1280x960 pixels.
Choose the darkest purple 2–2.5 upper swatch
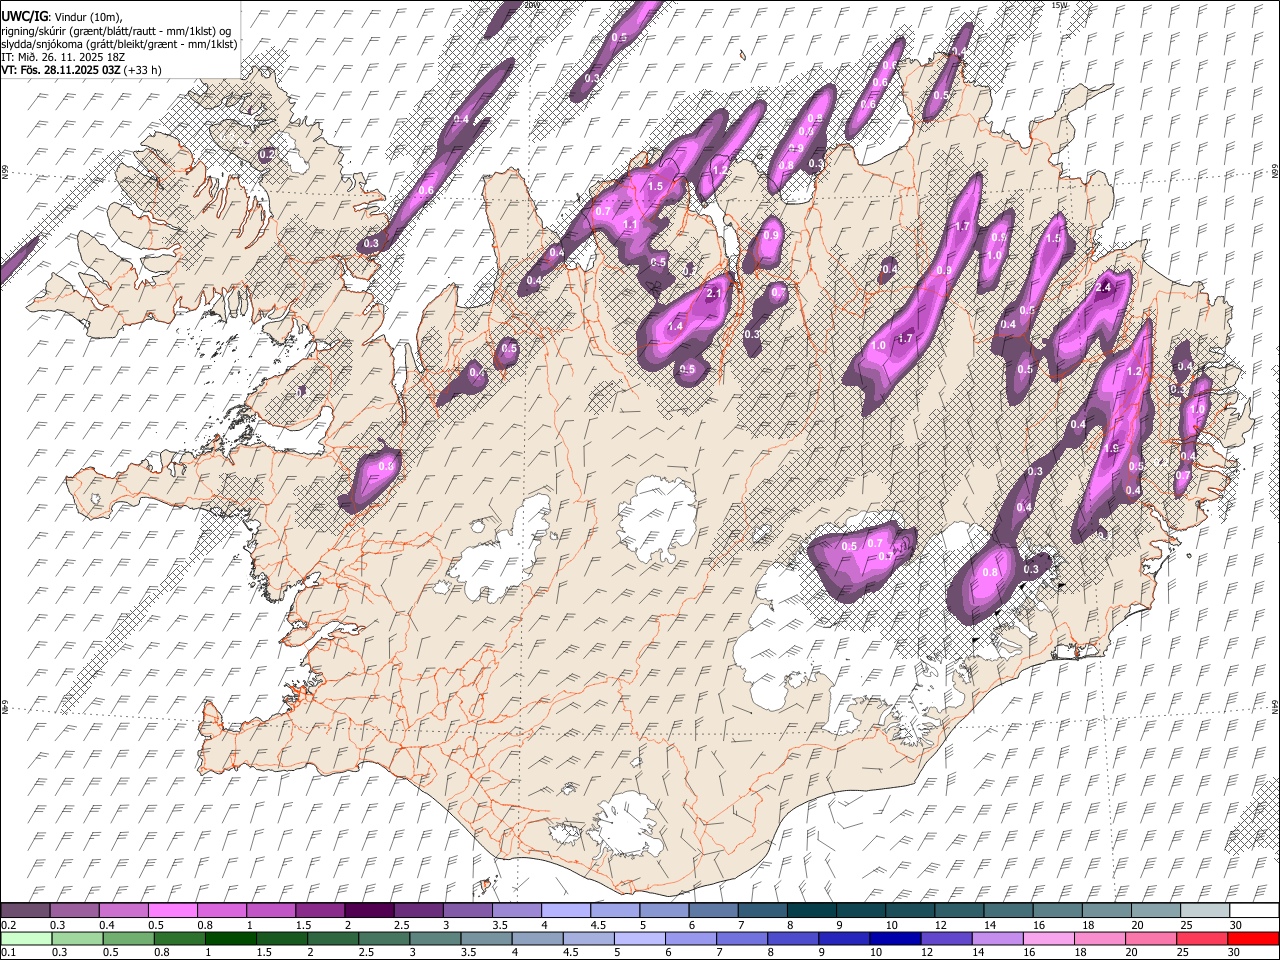369,910
